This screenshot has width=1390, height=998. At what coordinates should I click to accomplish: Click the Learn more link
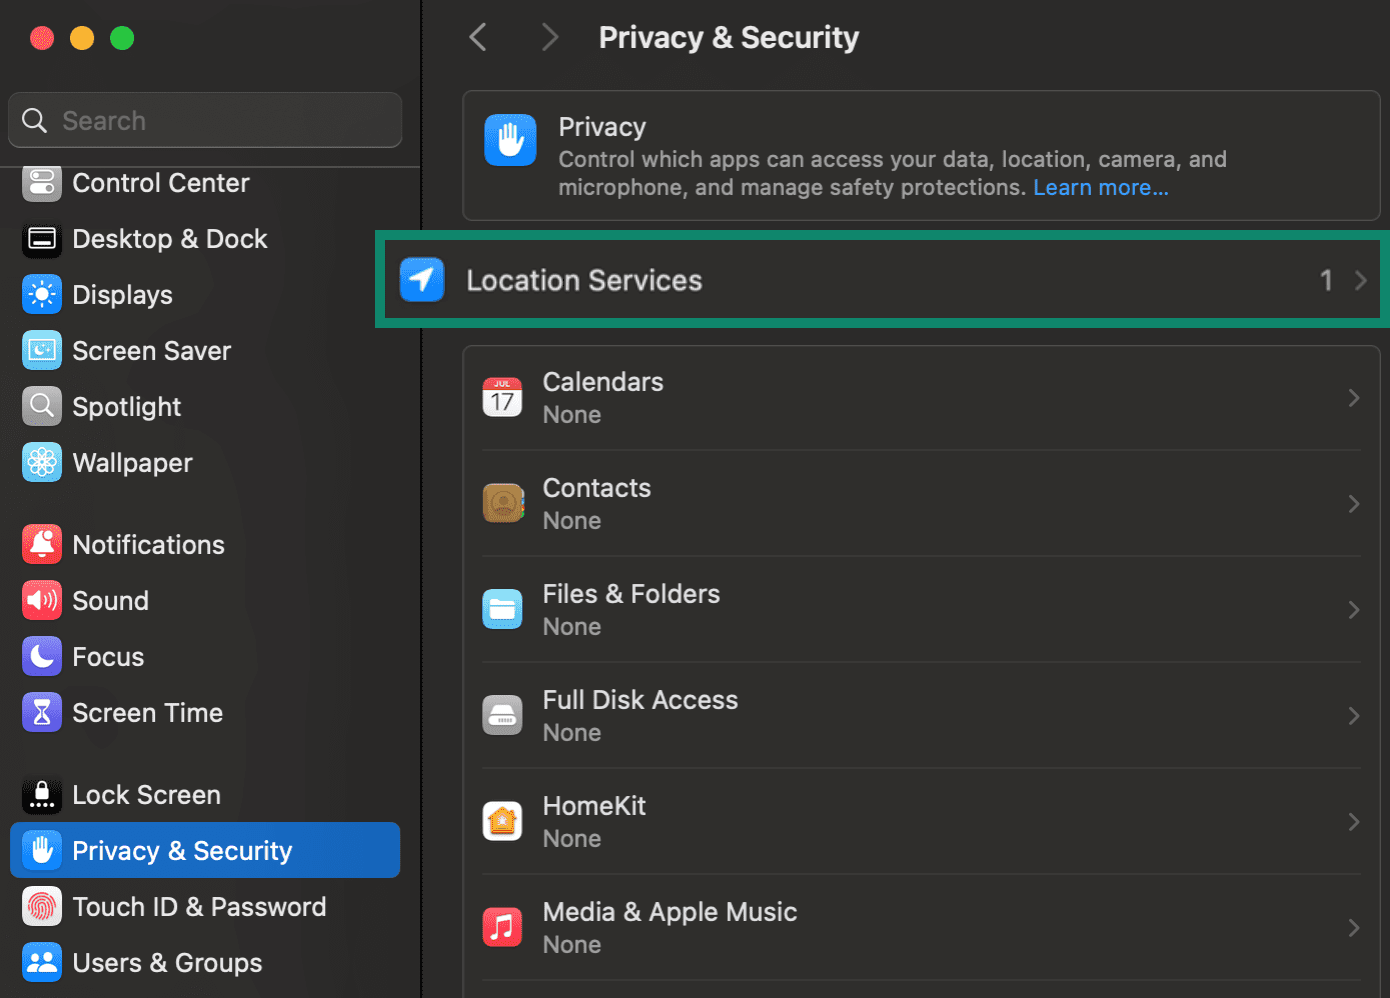click(x=1100, y=187)
